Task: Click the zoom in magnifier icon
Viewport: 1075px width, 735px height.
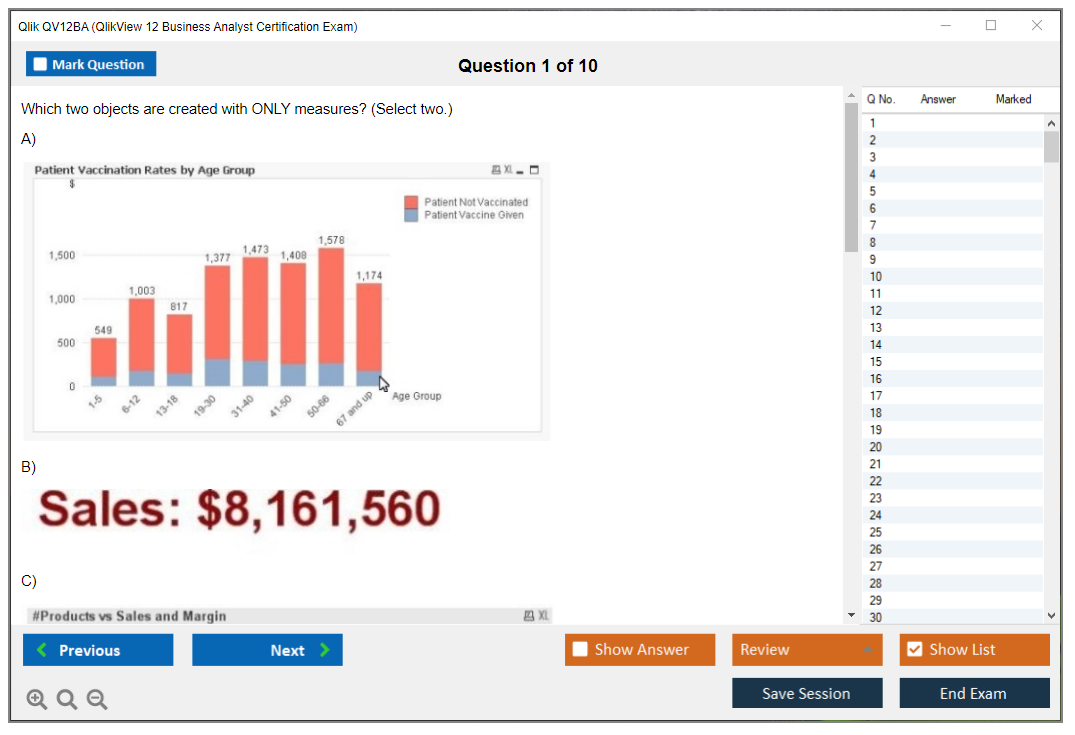Action: (x=37, y=700)
